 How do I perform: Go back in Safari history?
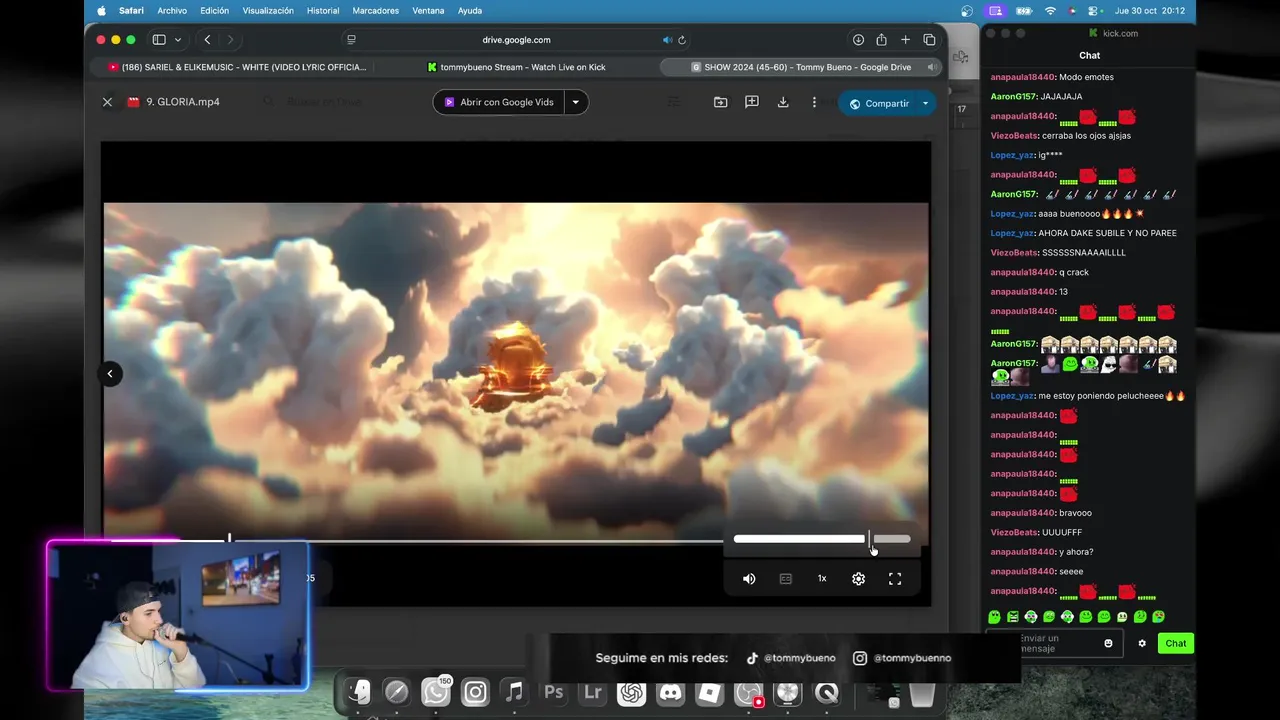pyautogui.click(x=207, y=40)
